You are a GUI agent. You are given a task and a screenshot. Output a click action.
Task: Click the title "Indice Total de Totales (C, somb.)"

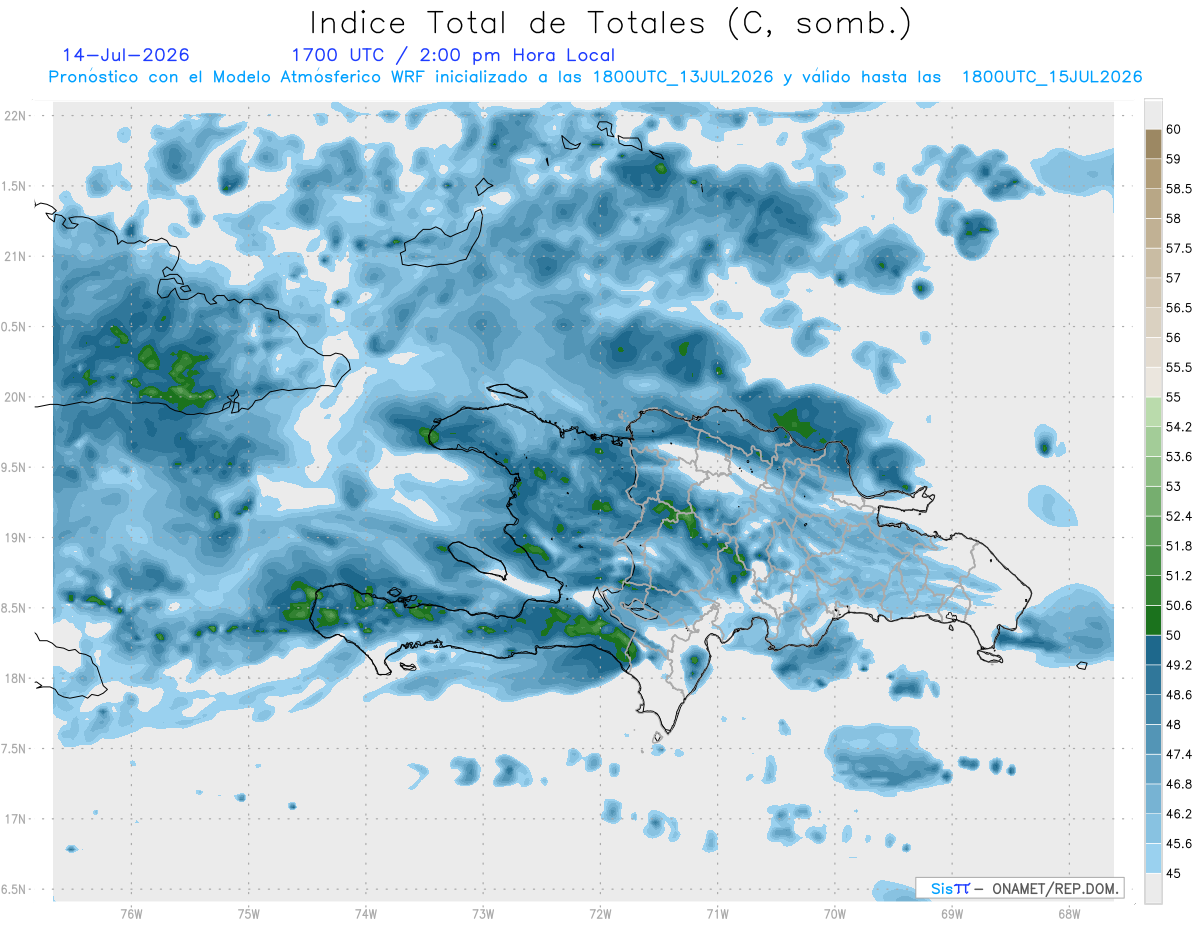click(x=610, y=23)
